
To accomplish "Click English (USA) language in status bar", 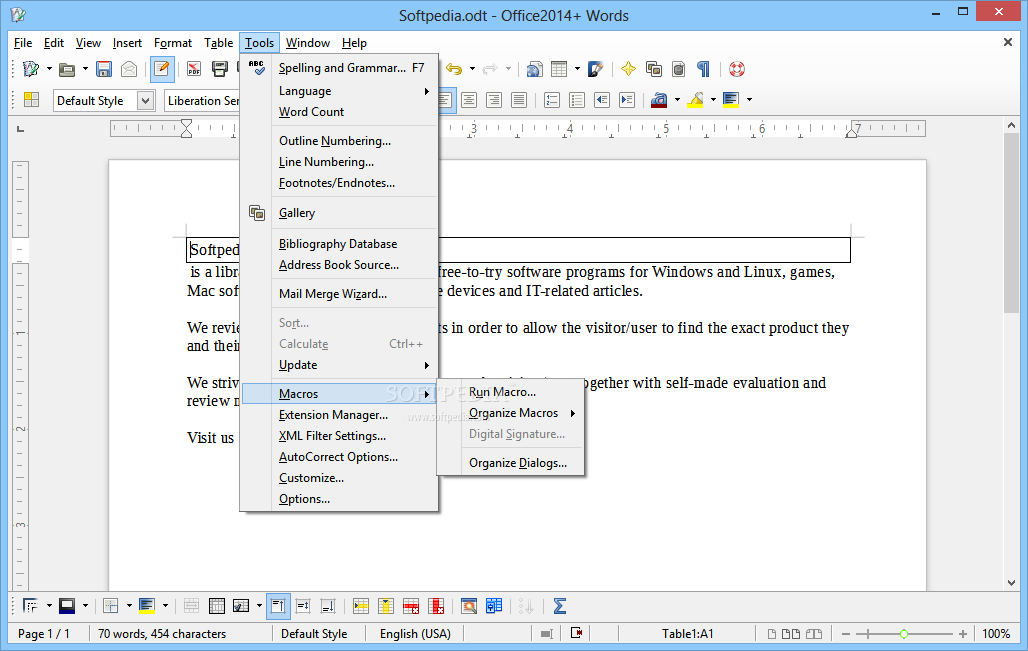I will pyautogui.click(x=416, y=634).
